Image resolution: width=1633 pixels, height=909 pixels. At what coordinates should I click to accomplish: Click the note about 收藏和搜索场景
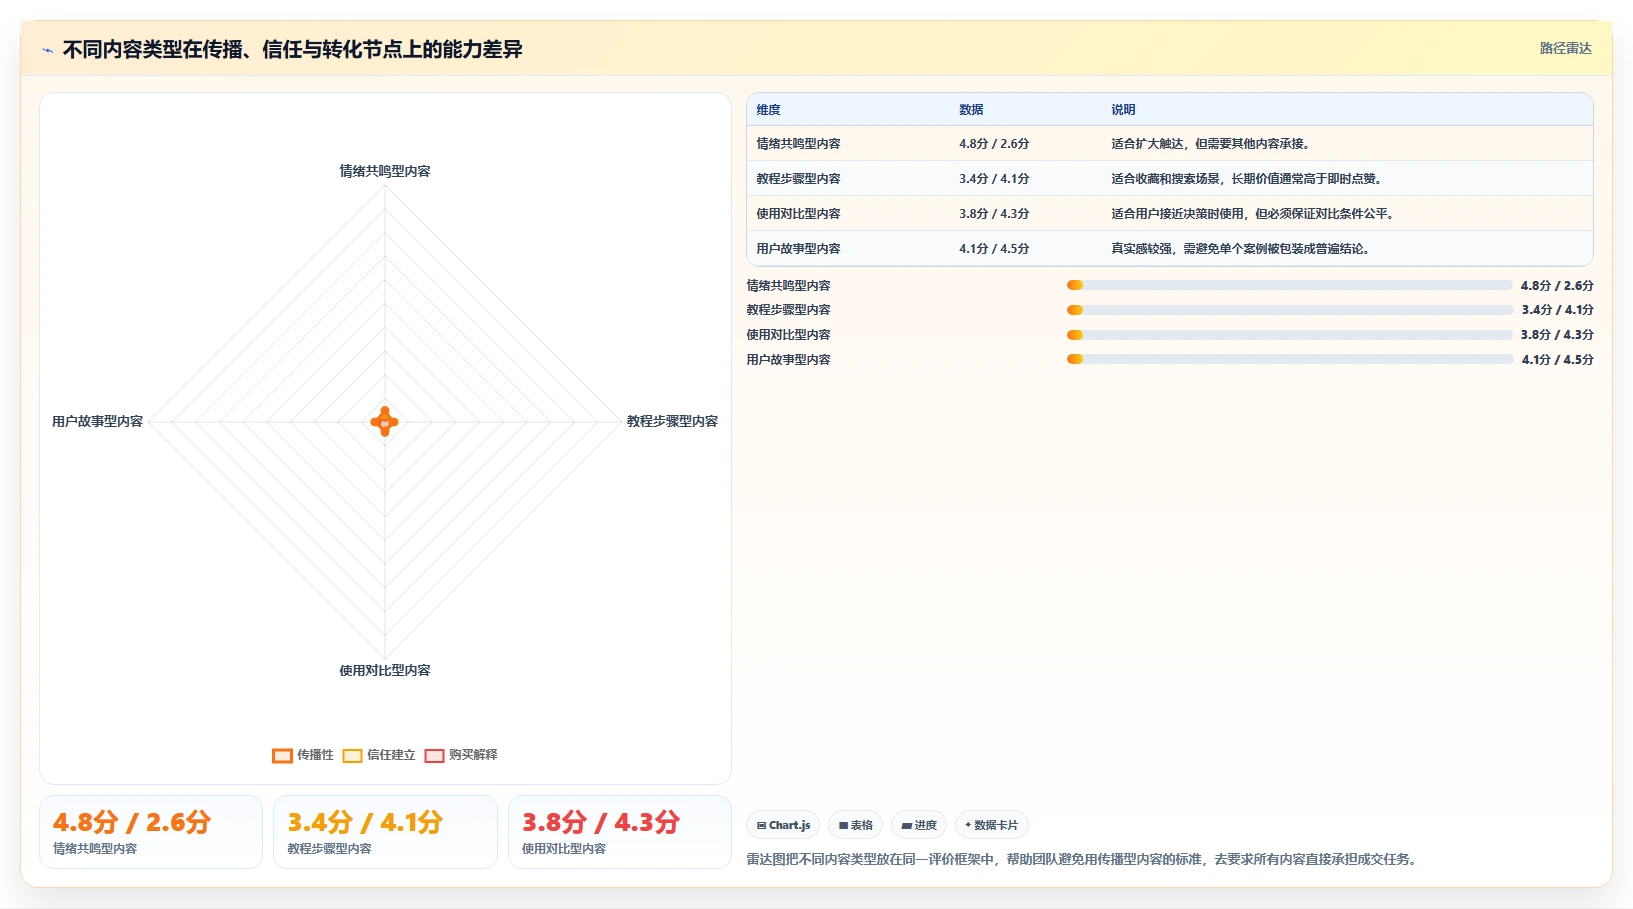click(1248, 179)
